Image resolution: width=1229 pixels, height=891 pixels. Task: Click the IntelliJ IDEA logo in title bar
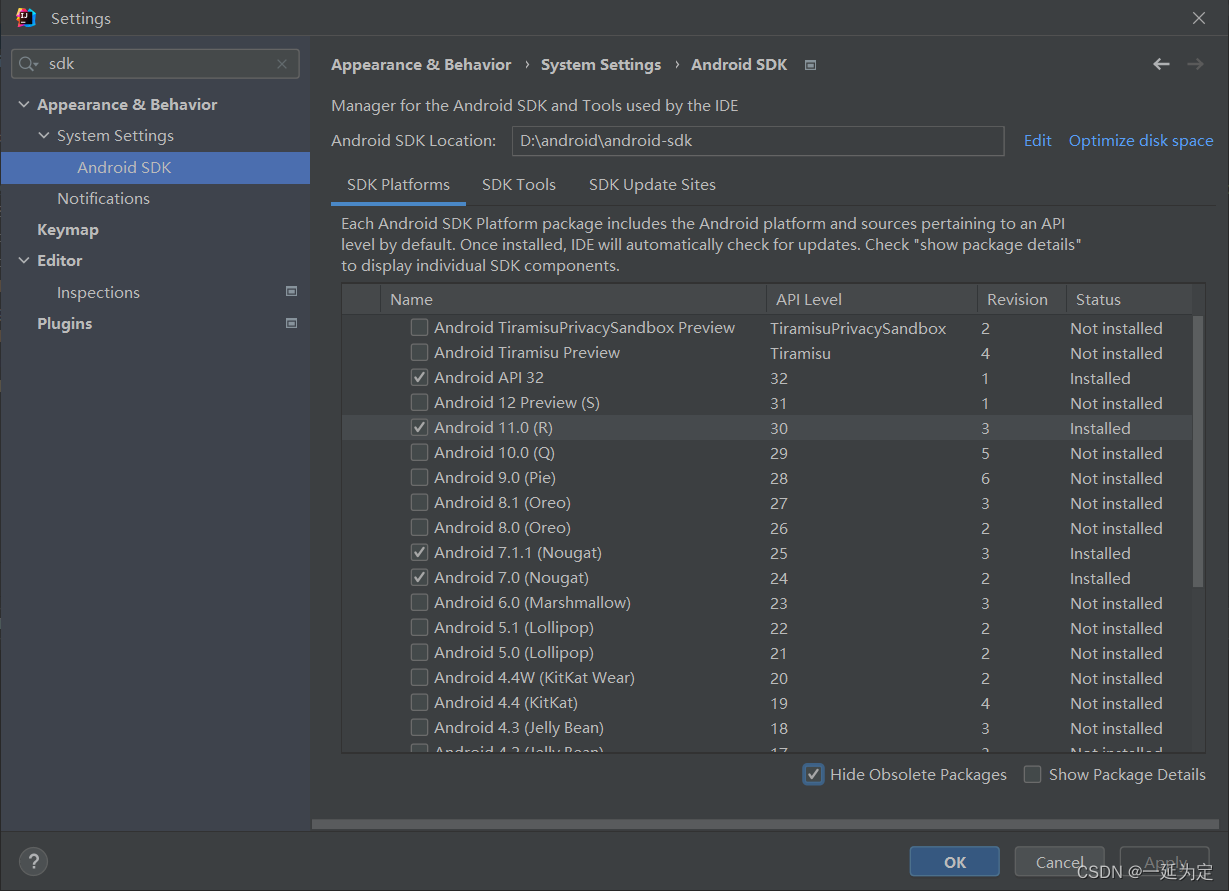26,18
